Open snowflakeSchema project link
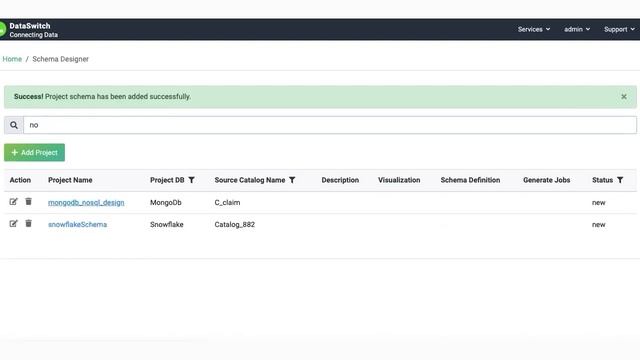640x360 pixels. pyautogui.click(x=78, y=224)
